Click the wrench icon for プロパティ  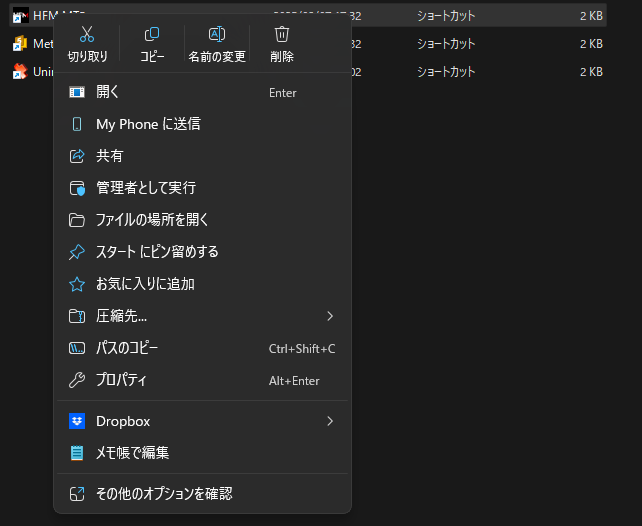tap(77, 380)
